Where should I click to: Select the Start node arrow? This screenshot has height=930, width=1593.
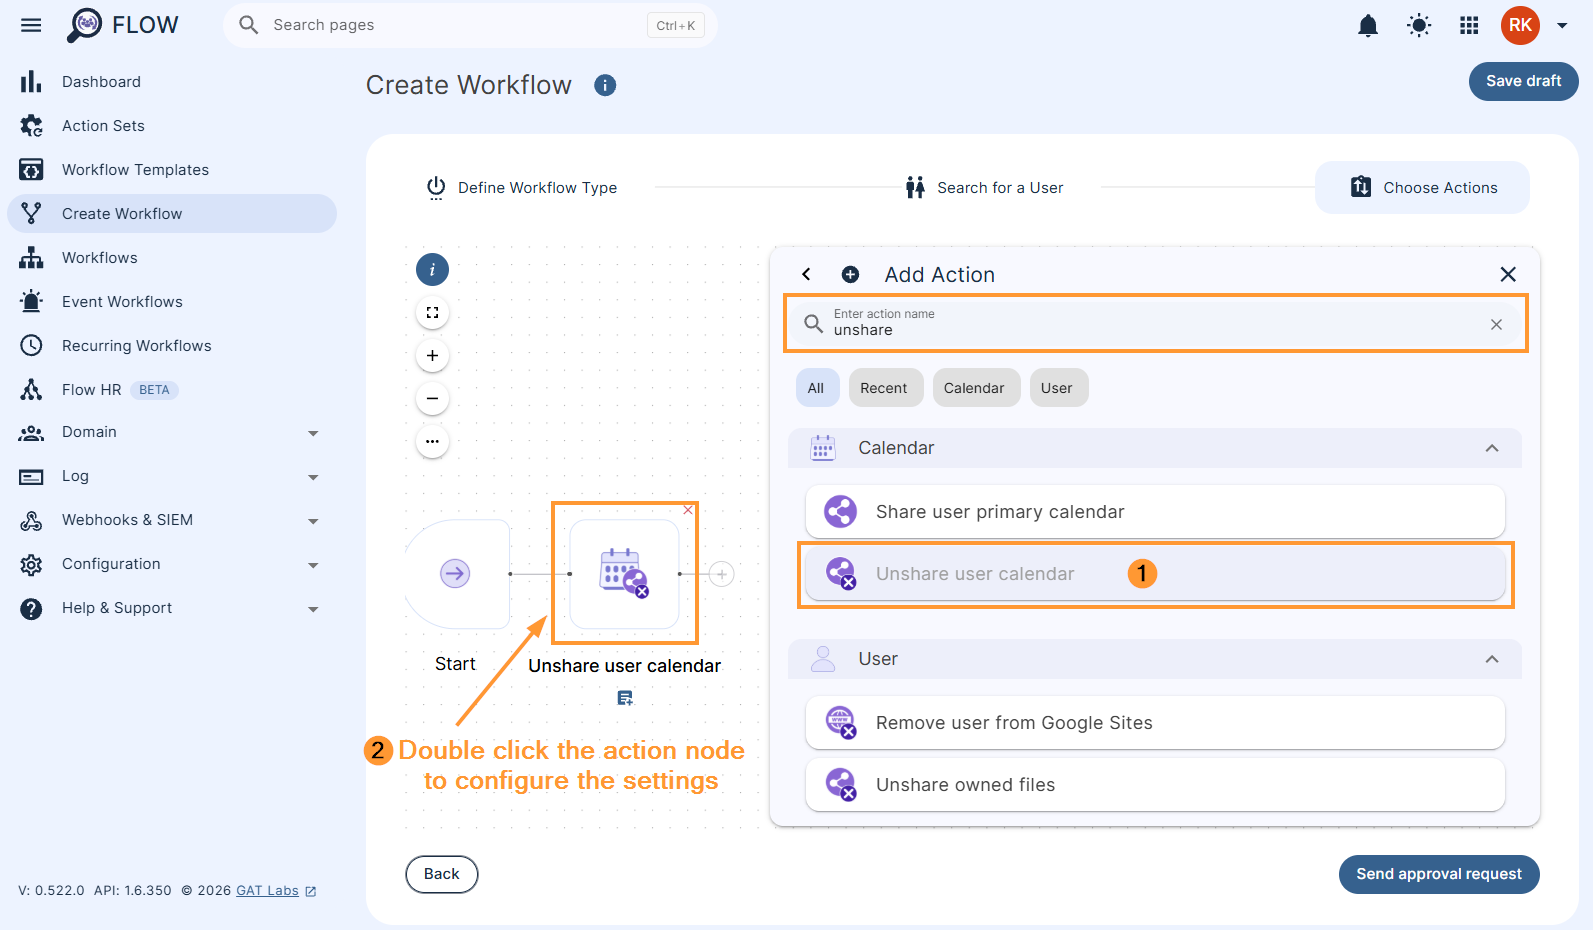(455, 574)
